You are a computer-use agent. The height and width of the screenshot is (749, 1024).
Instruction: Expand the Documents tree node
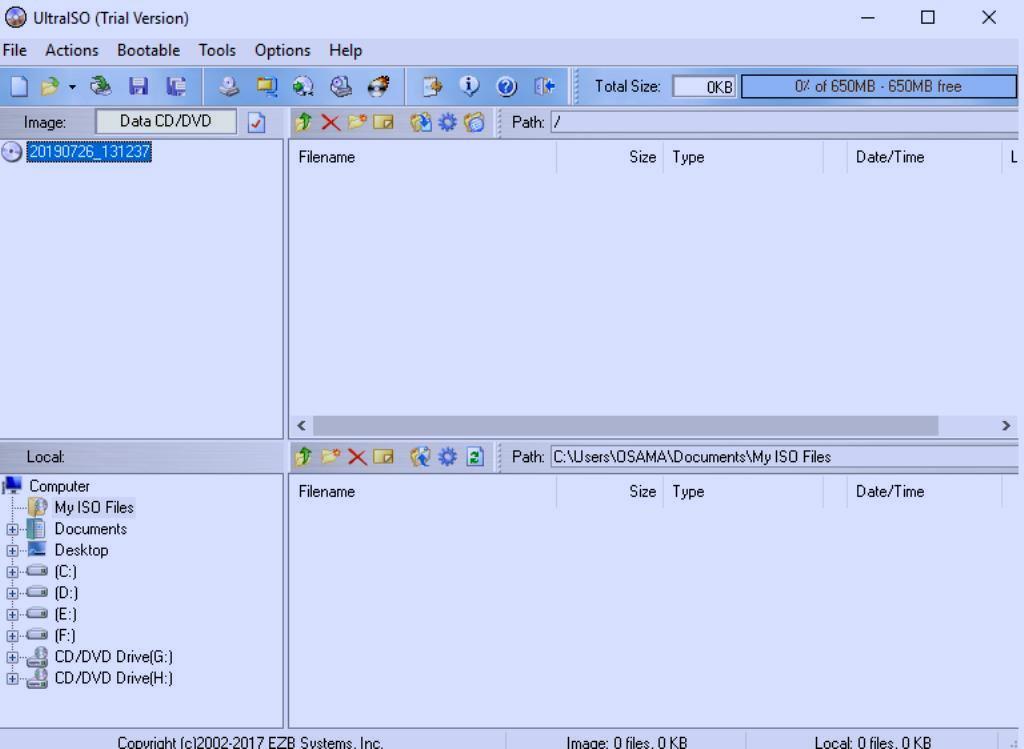click(12, 530)
